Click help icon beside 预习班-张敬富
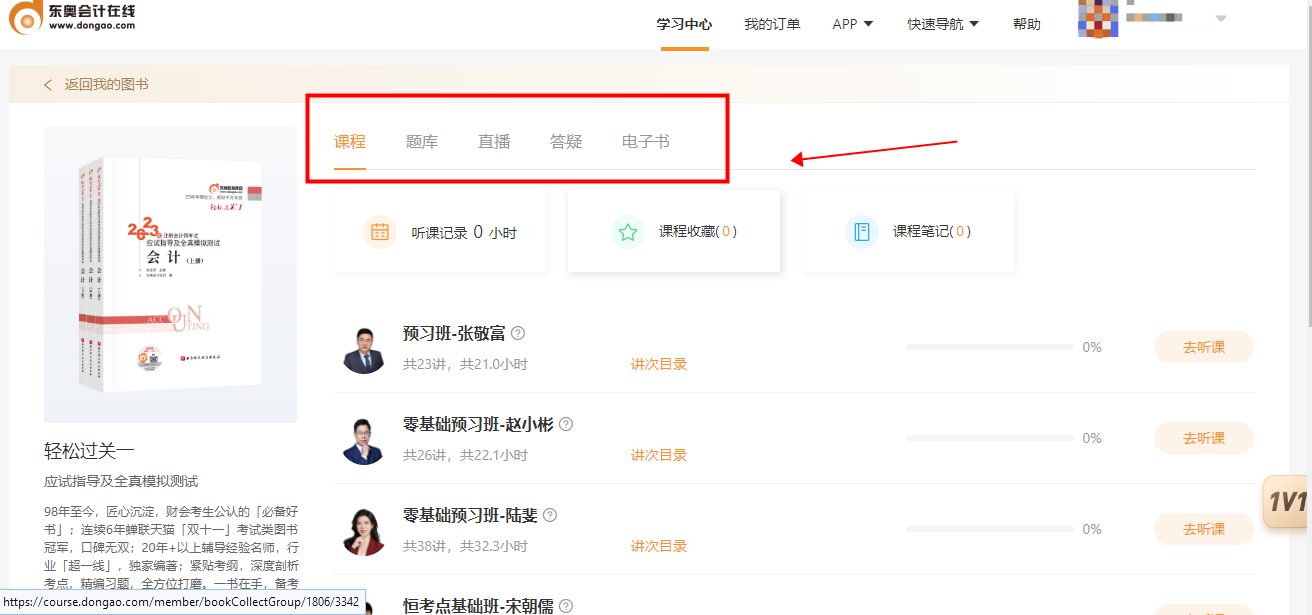The width and height of the screenshot is (1312, 615). (x=518, y=334)
